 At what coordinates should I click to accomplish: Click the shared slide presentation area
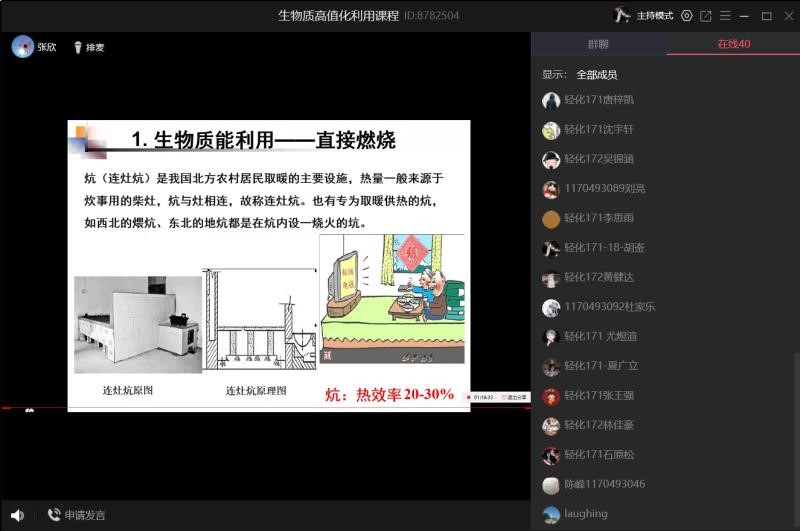(268, 265)
